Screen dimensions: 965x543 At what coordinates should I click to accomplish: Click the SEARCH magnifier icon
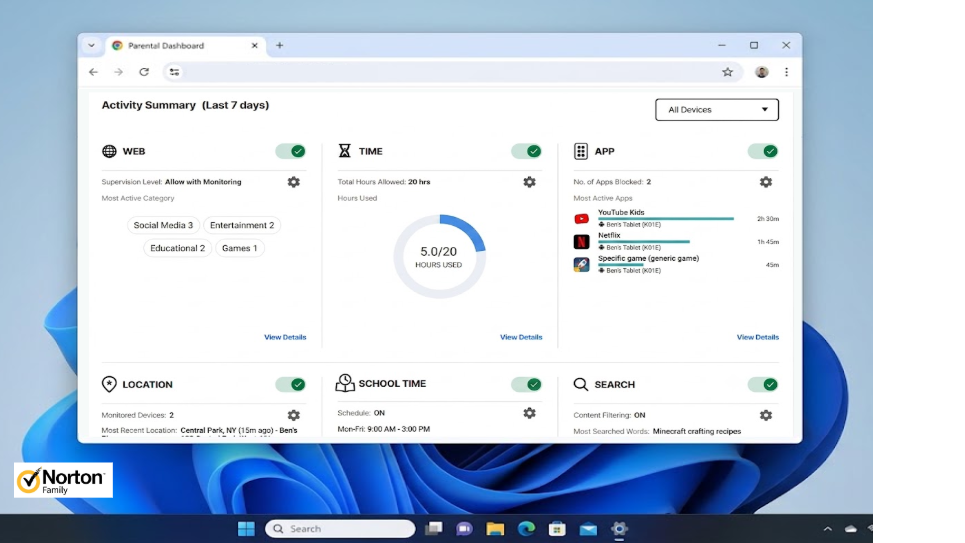(580, 384)
